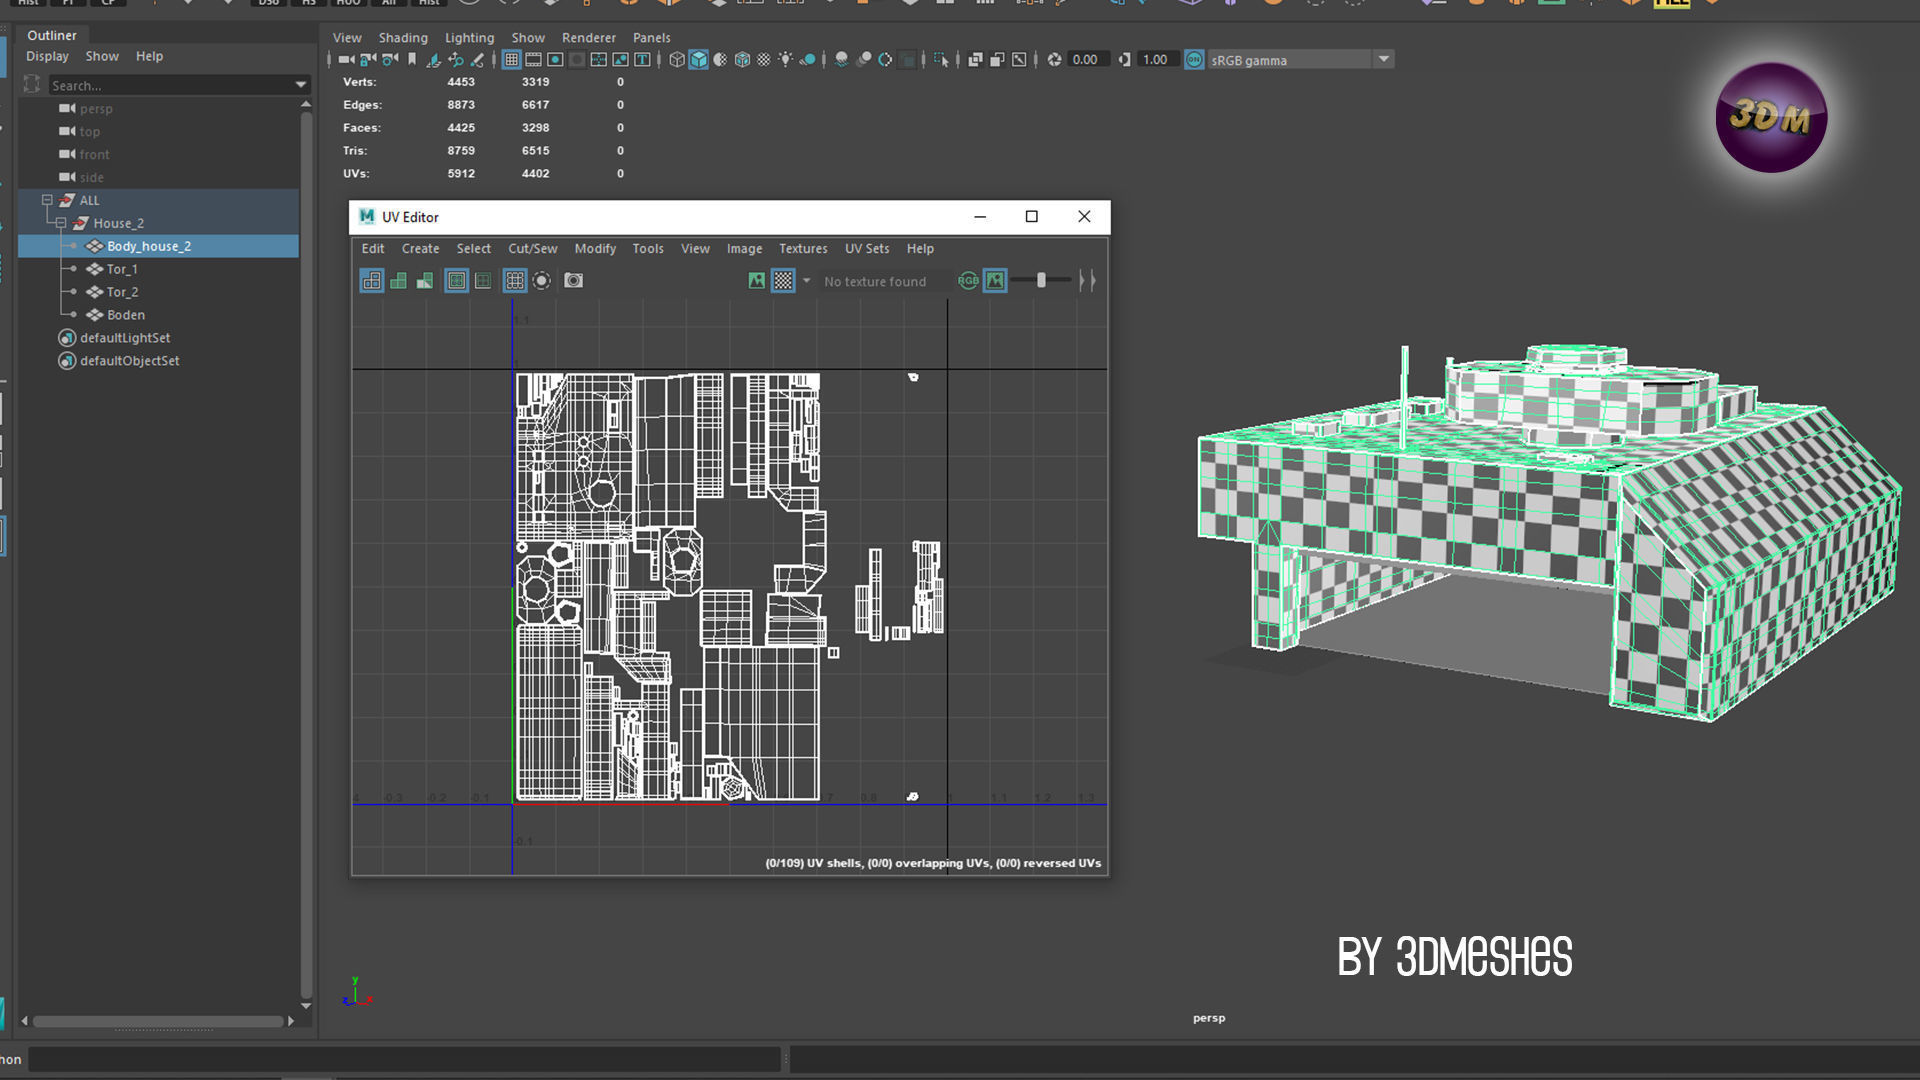Click UV Editor internal borders icon
Image resolution: width=1920 pixels, height=1080 pixels.
(483, 281)
